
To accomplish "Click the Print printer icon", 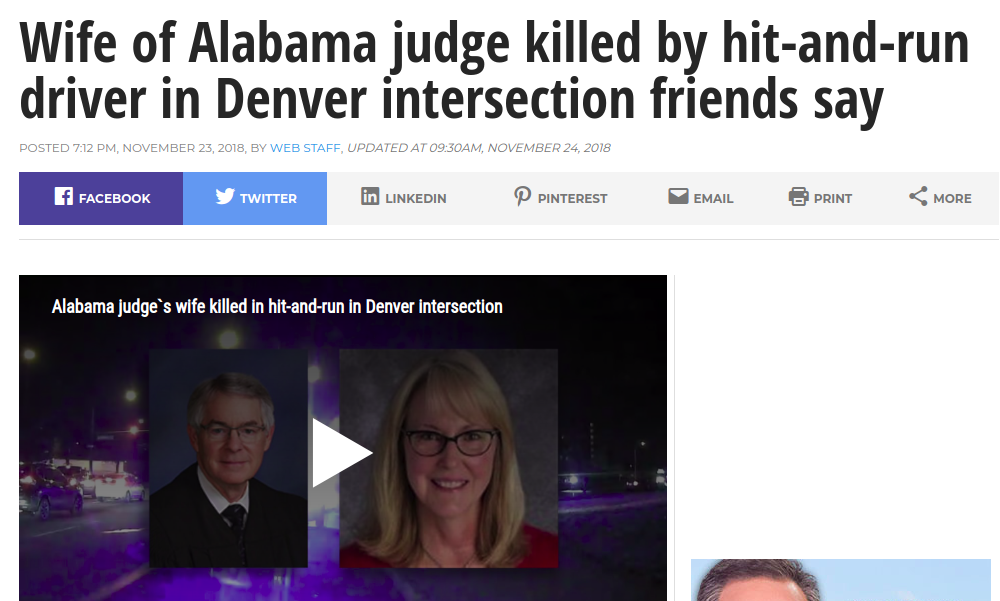I will click(x=798, y=197).
